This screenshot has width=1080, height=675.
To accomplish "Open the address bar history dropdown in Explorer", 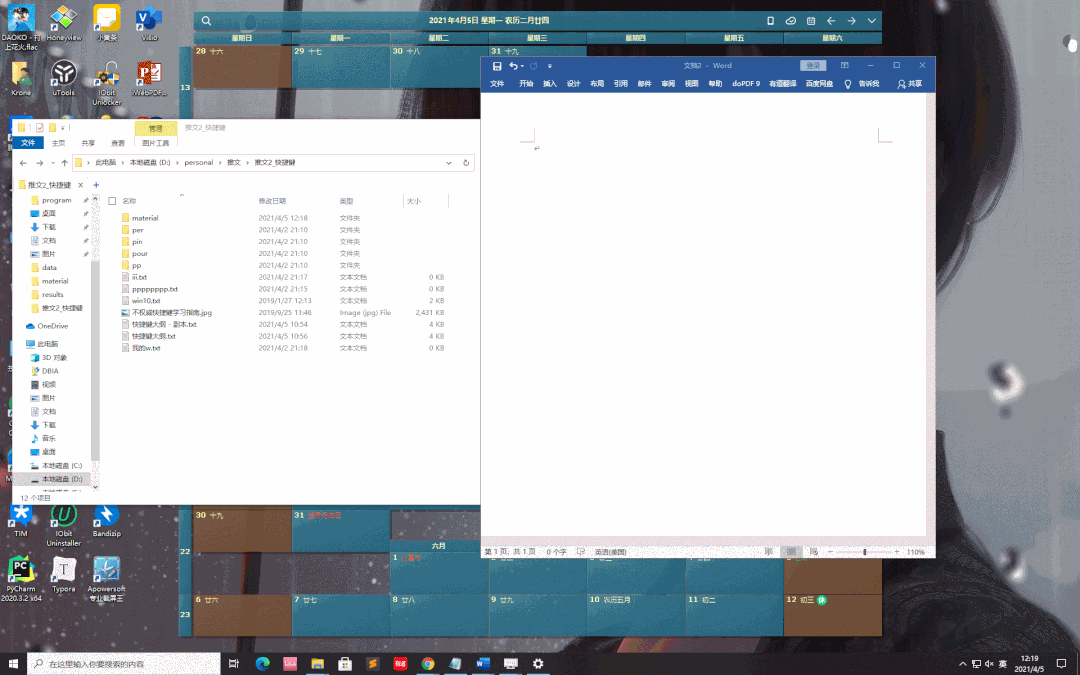I will [x=448, y=163].
